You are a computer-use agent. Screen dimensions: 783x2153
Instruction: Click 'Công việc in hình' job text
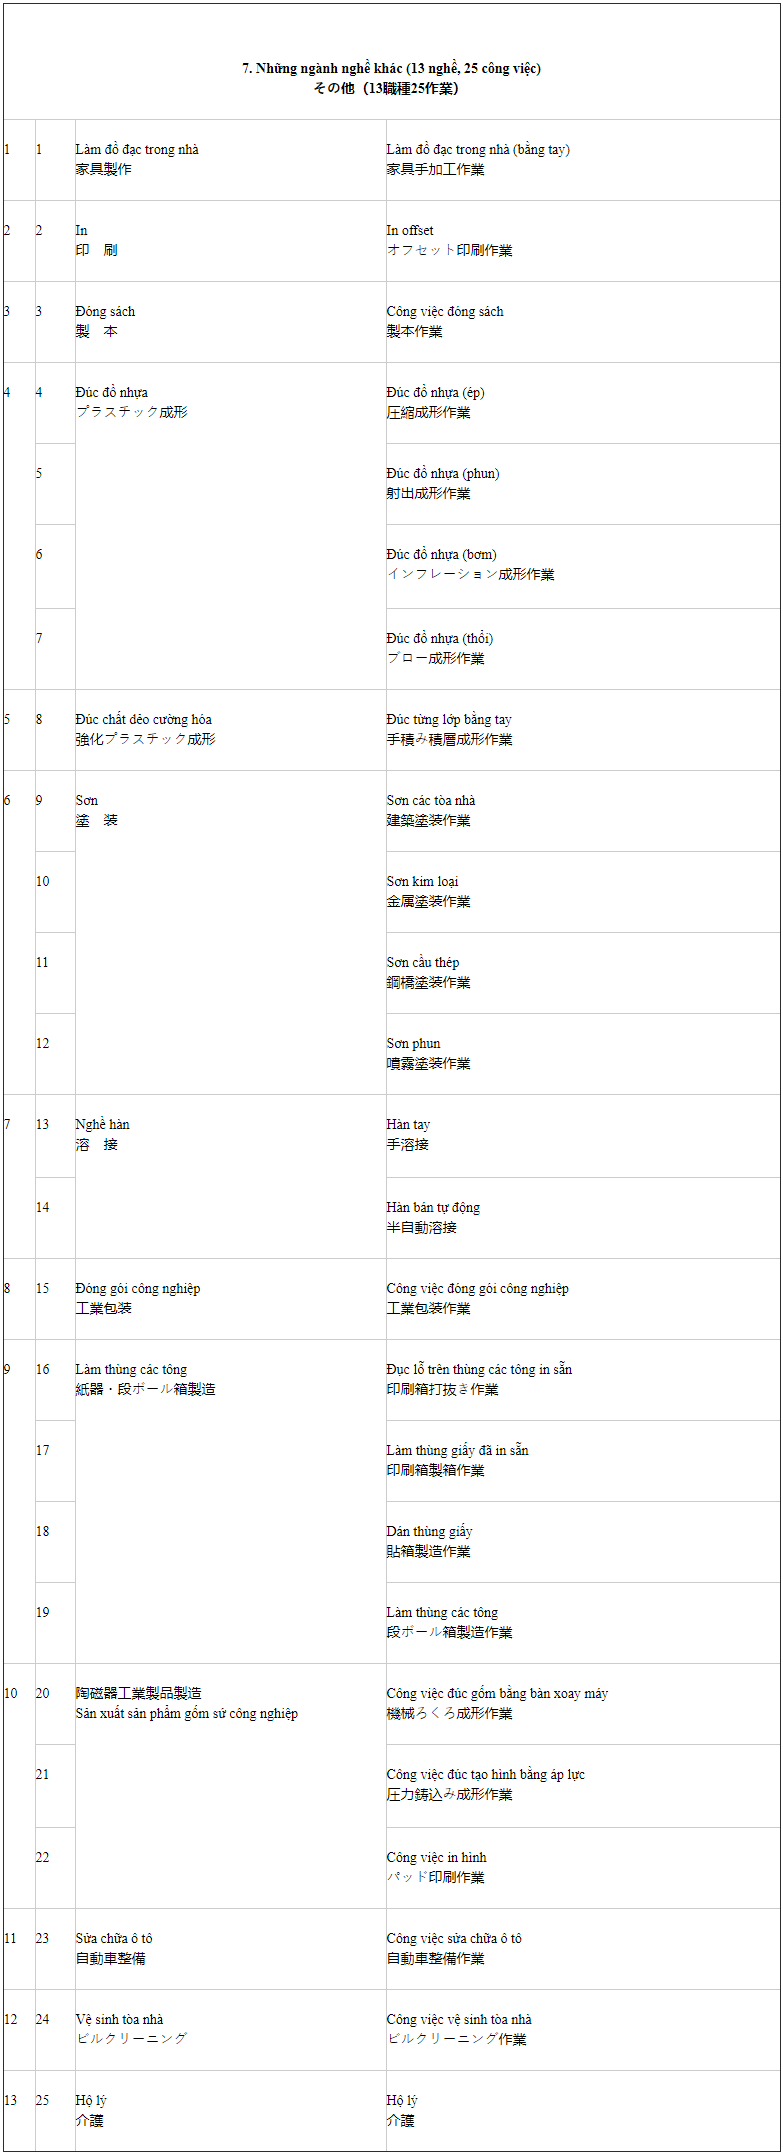point(436,1857)
